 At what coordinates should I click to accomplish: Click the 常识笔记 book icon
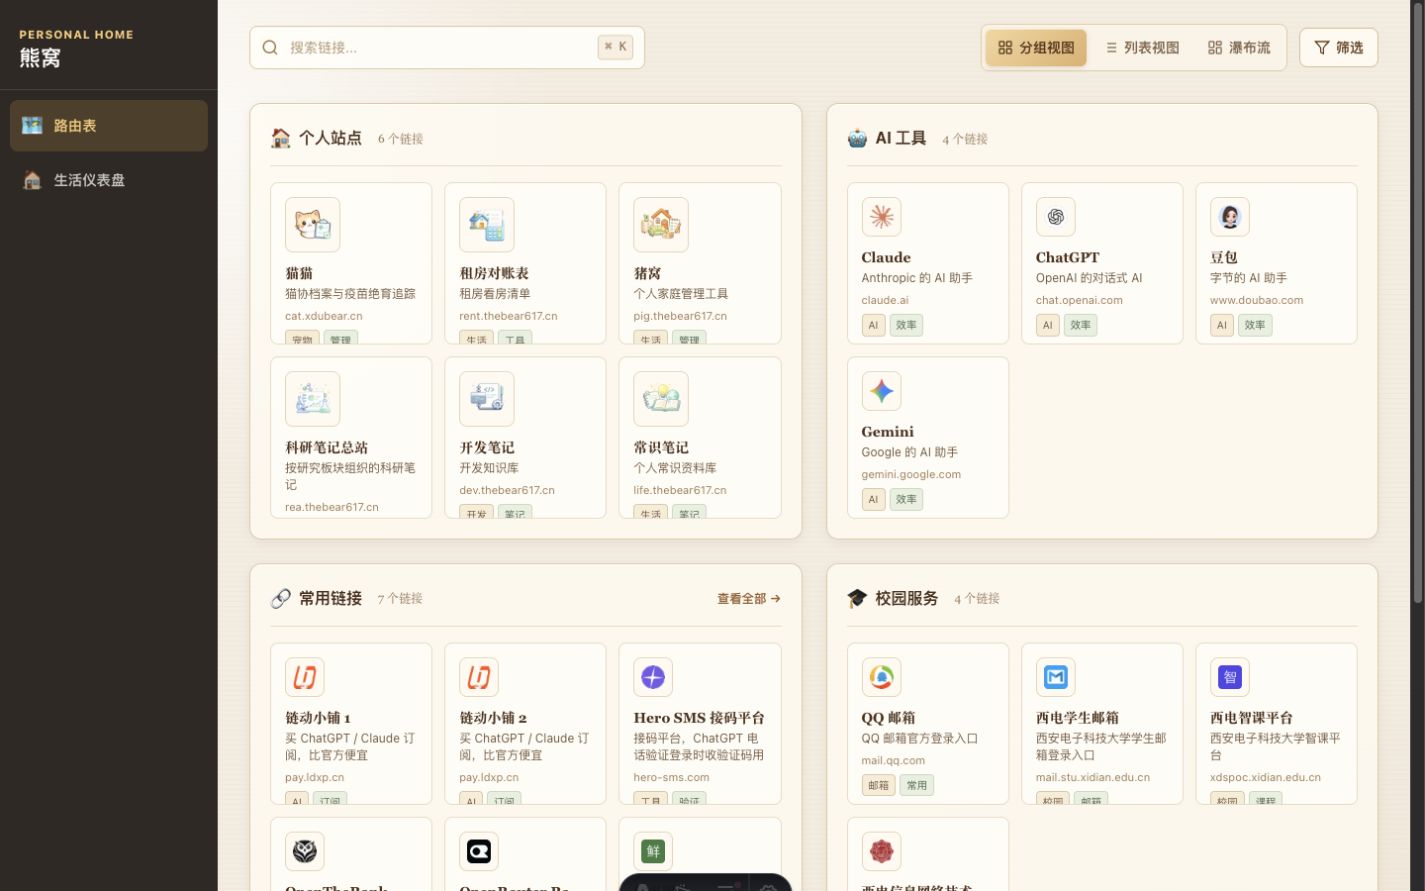[661, 399]
